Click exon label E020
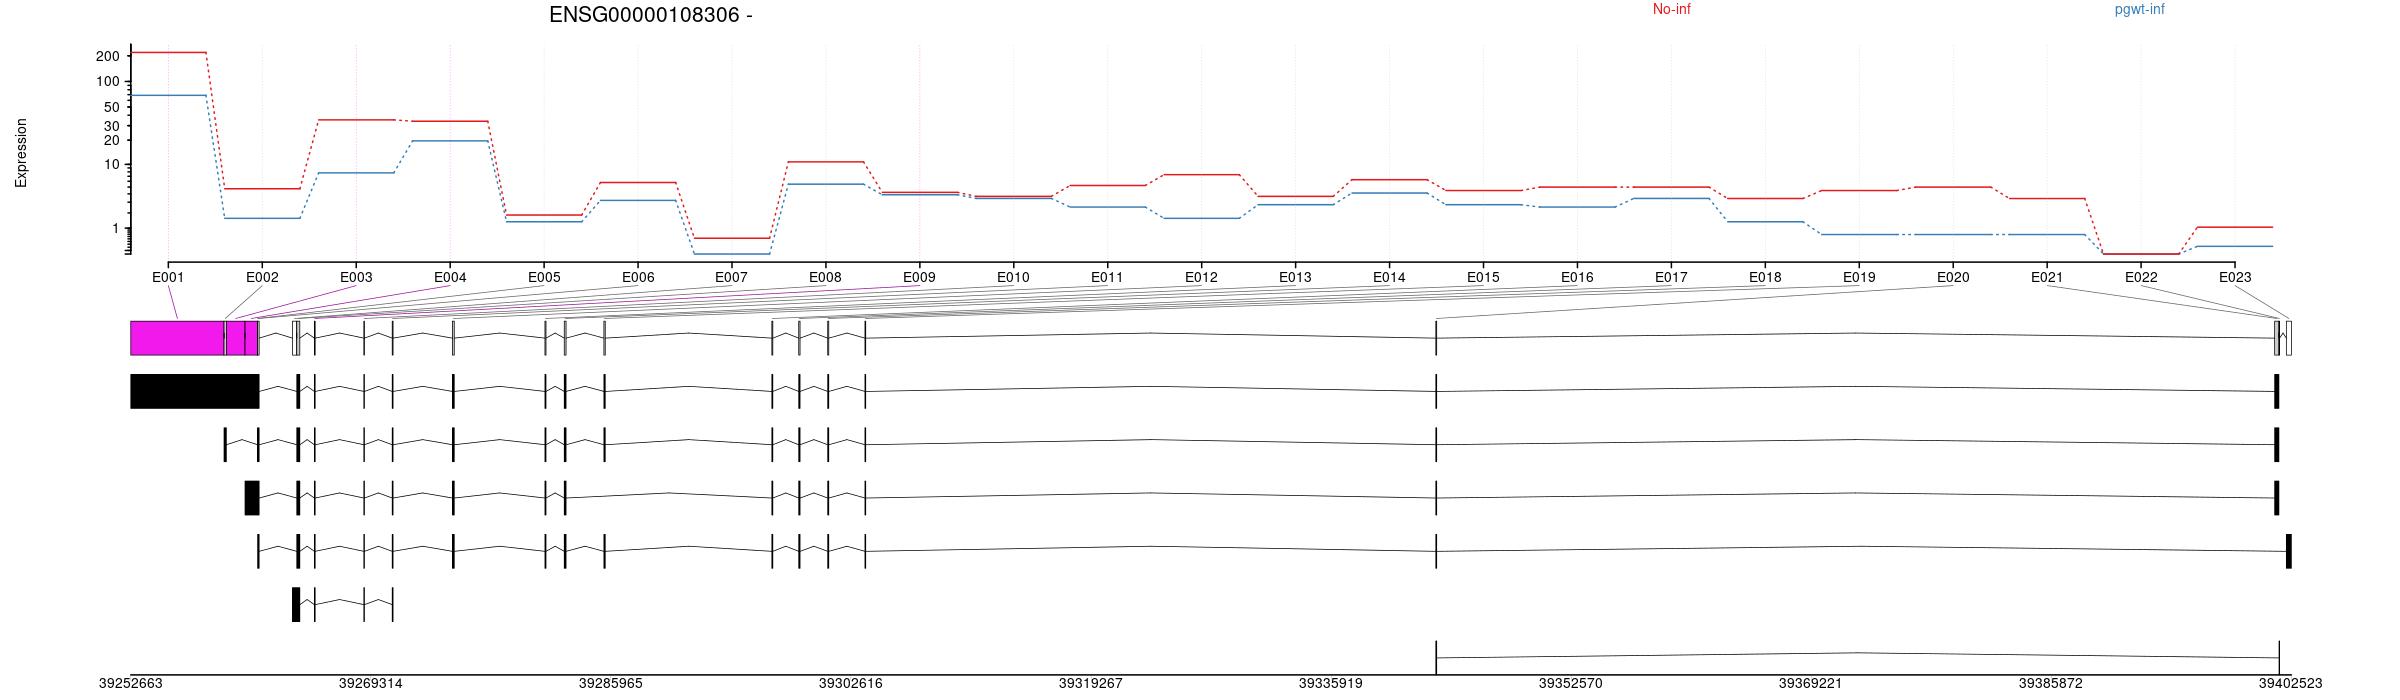This screenshot has width=2400, height=700. (1953, 277)
